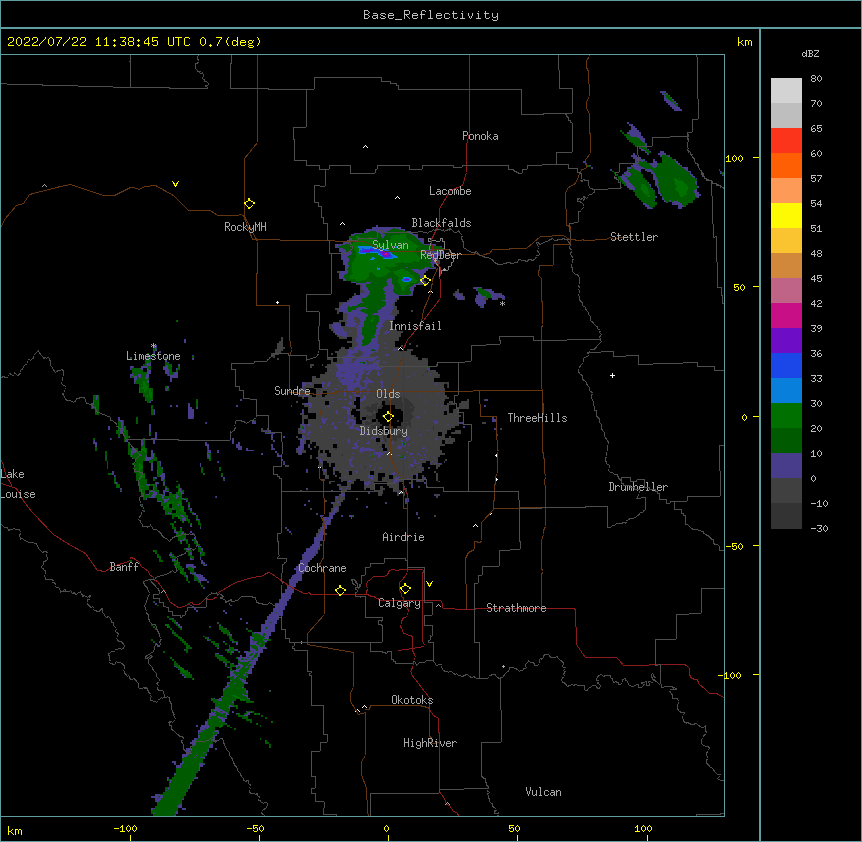Select the Lake Louise label
The image size is (862, 842).
coord(18,484)
